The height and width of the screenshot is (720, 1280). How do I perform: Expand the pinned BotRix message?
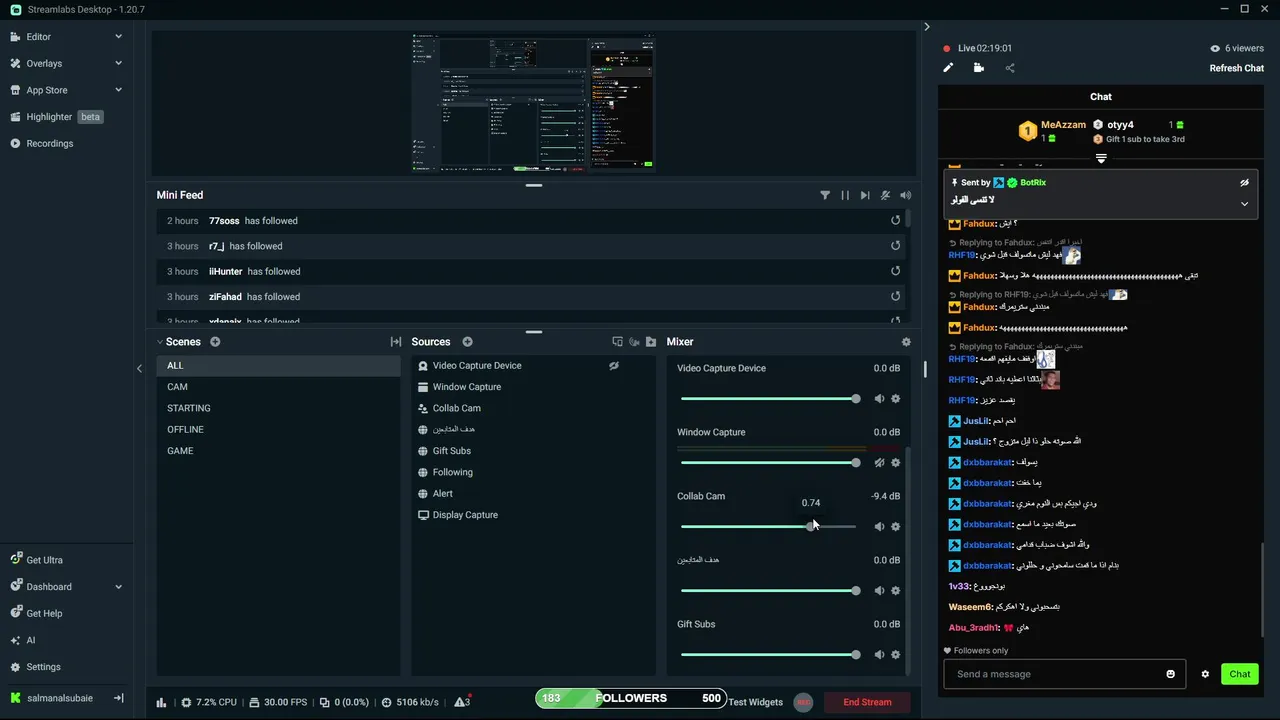pos(1244,203)
